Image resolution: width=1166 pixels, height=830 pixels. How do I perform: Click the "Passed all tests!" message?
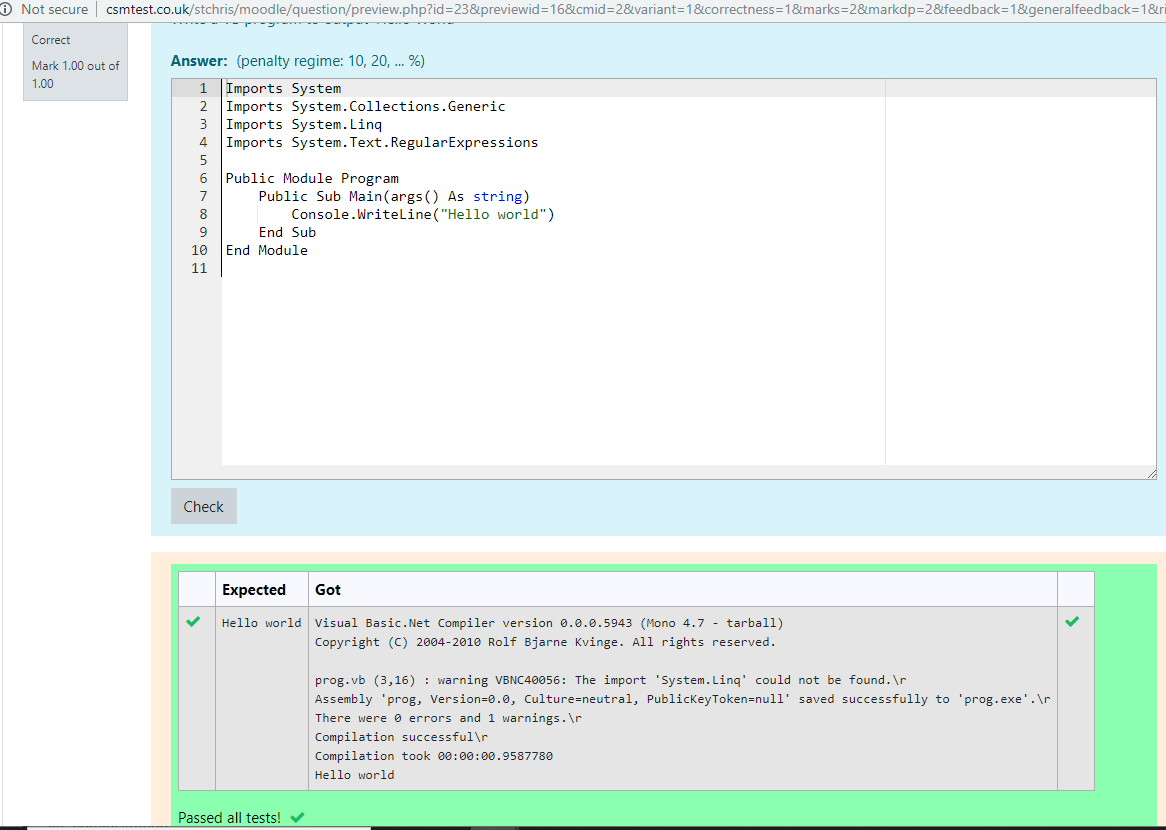point(230,817)
